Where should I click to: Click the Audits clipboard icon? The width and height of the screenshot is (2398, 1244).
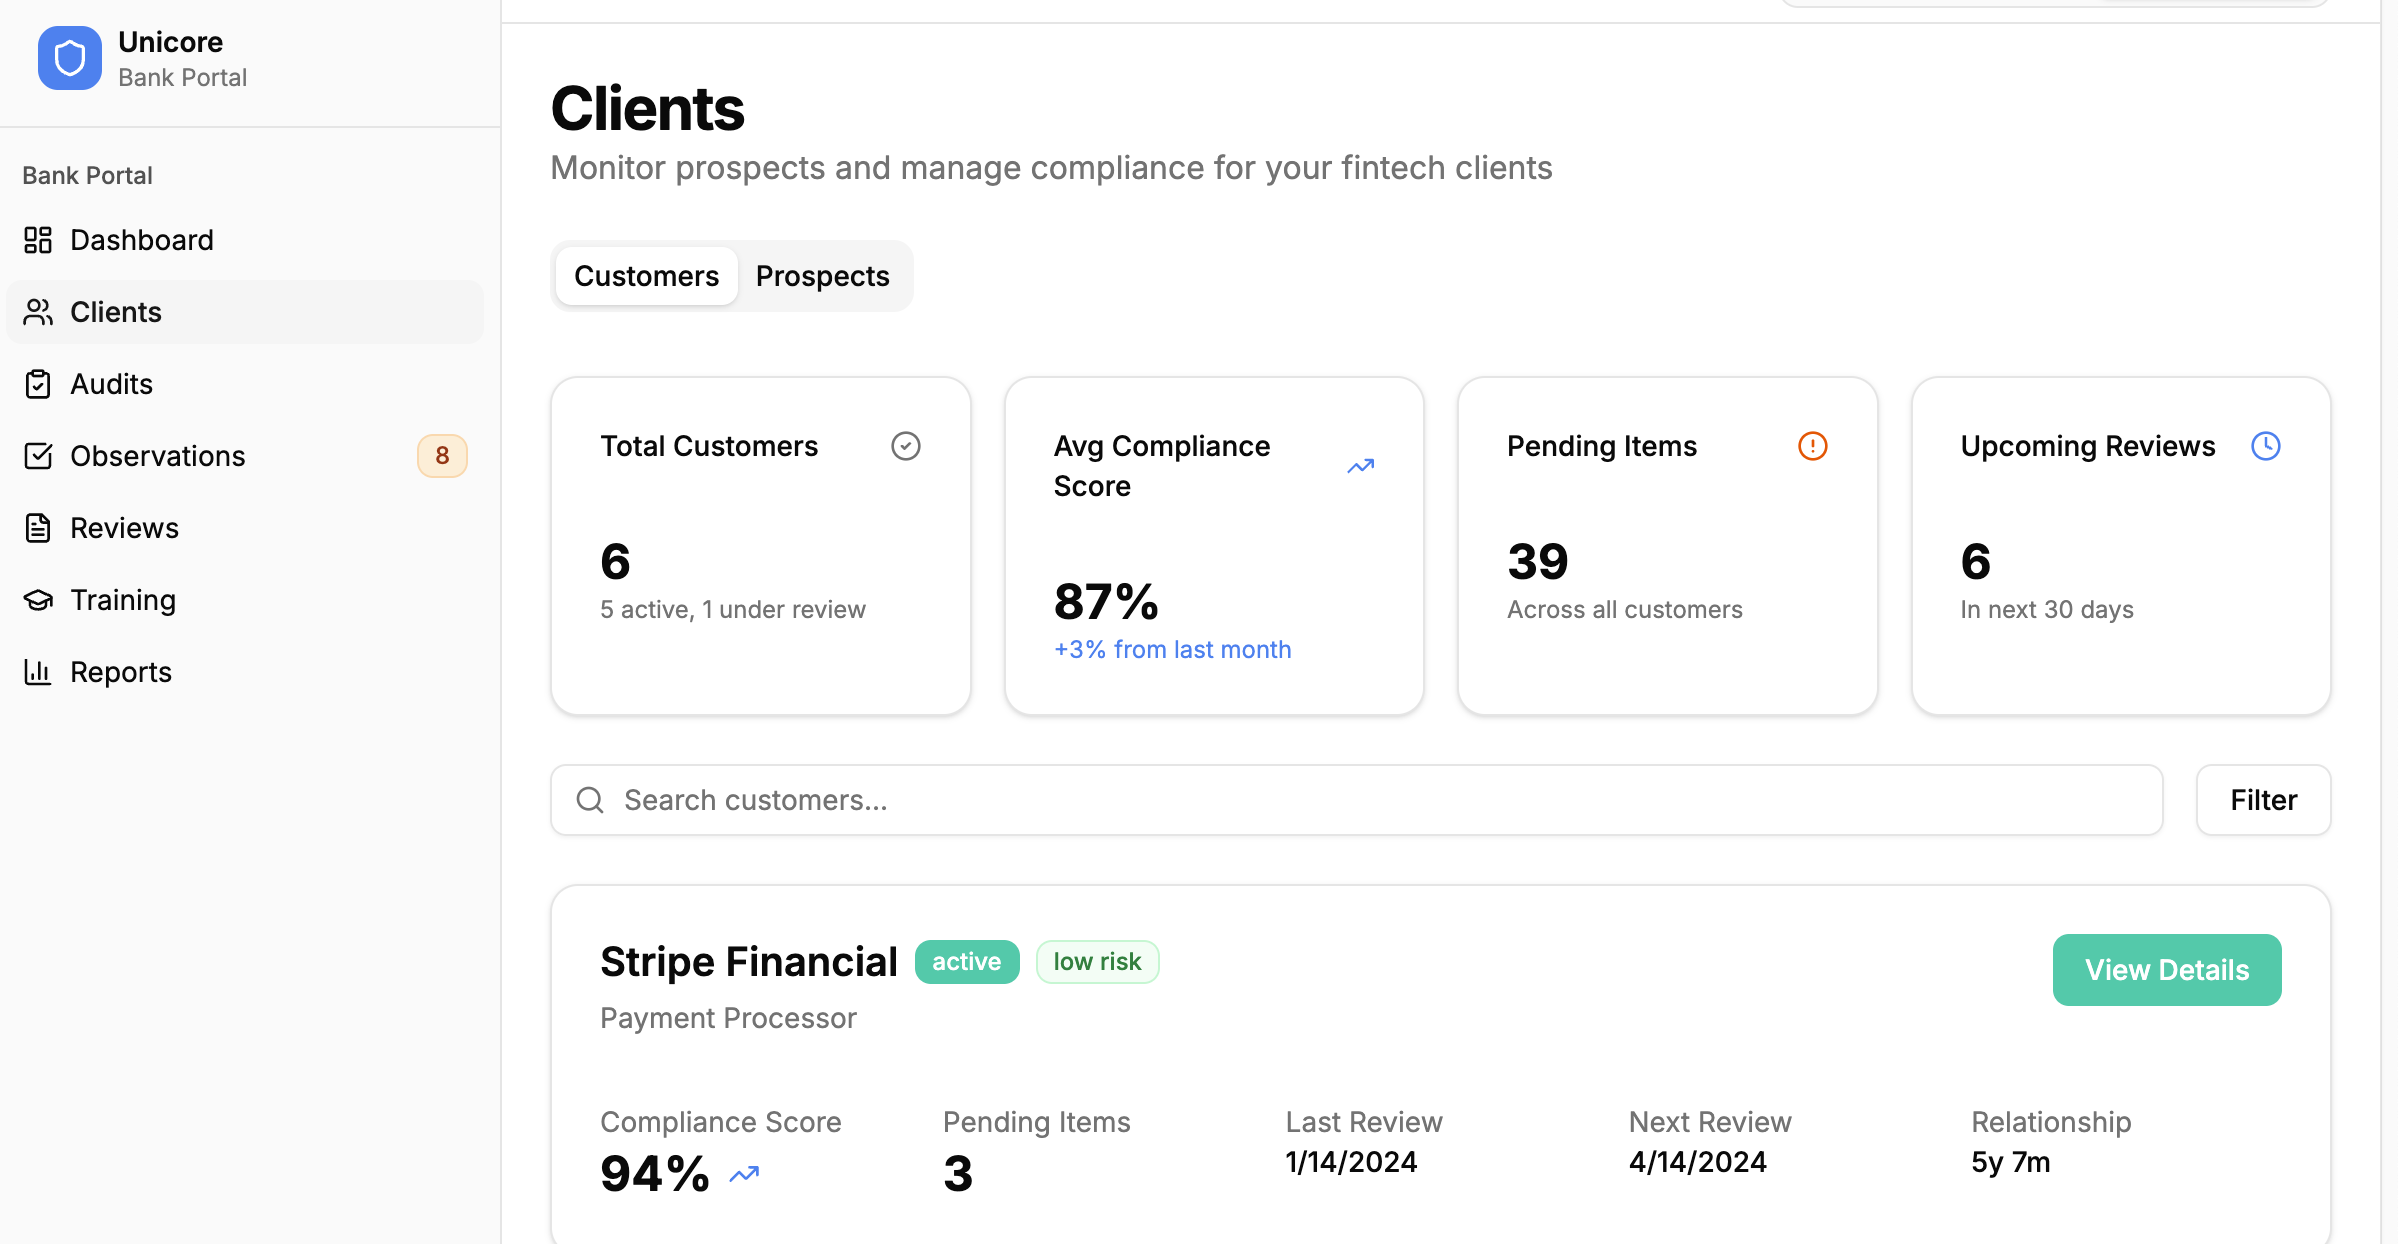click(38, 384)
